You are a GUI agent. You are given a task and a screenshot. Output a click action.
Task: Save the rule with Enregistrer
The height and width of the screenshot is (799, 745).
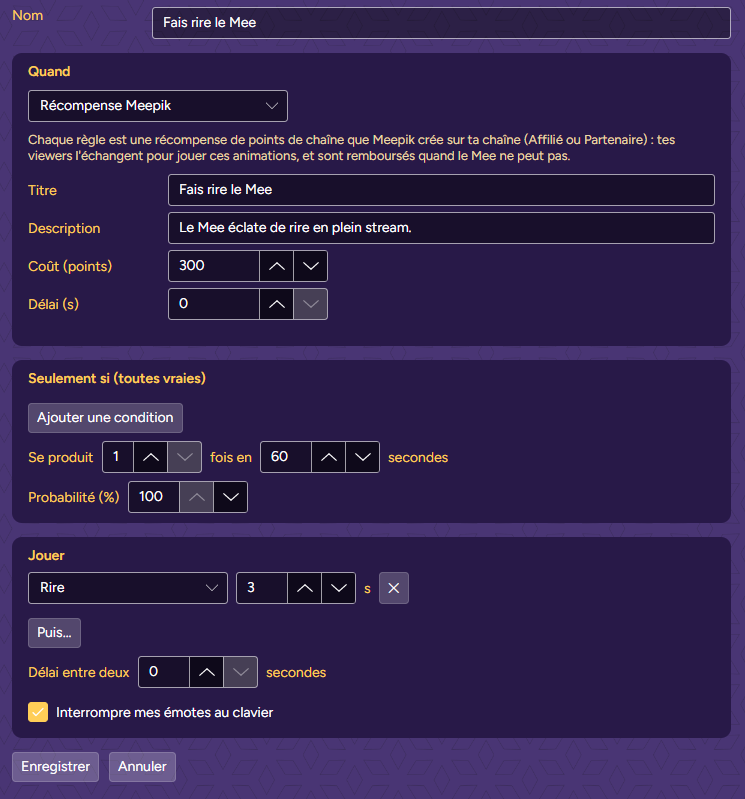point(56,767)
